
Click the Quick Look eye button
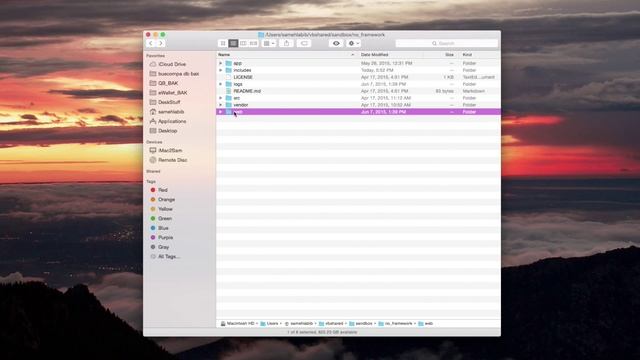(336, 43)
